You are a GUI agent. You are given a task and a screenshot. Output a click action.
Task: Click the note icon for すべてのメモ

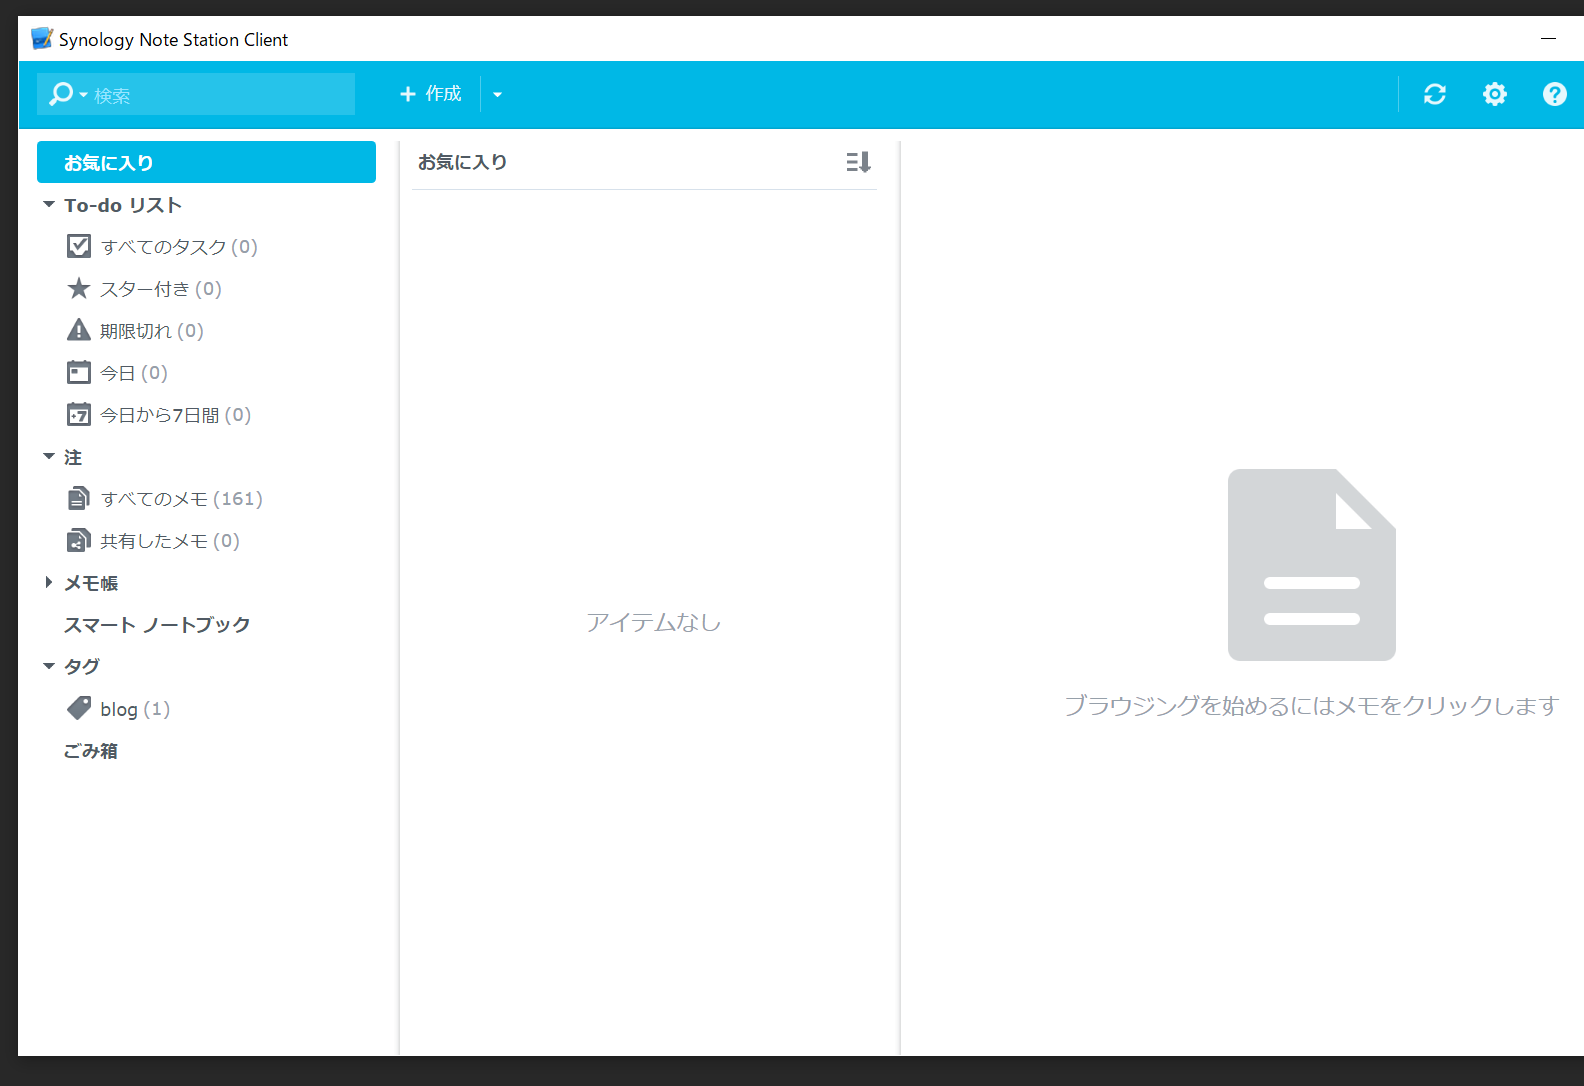pyautogui.click(x=79, y=498)
